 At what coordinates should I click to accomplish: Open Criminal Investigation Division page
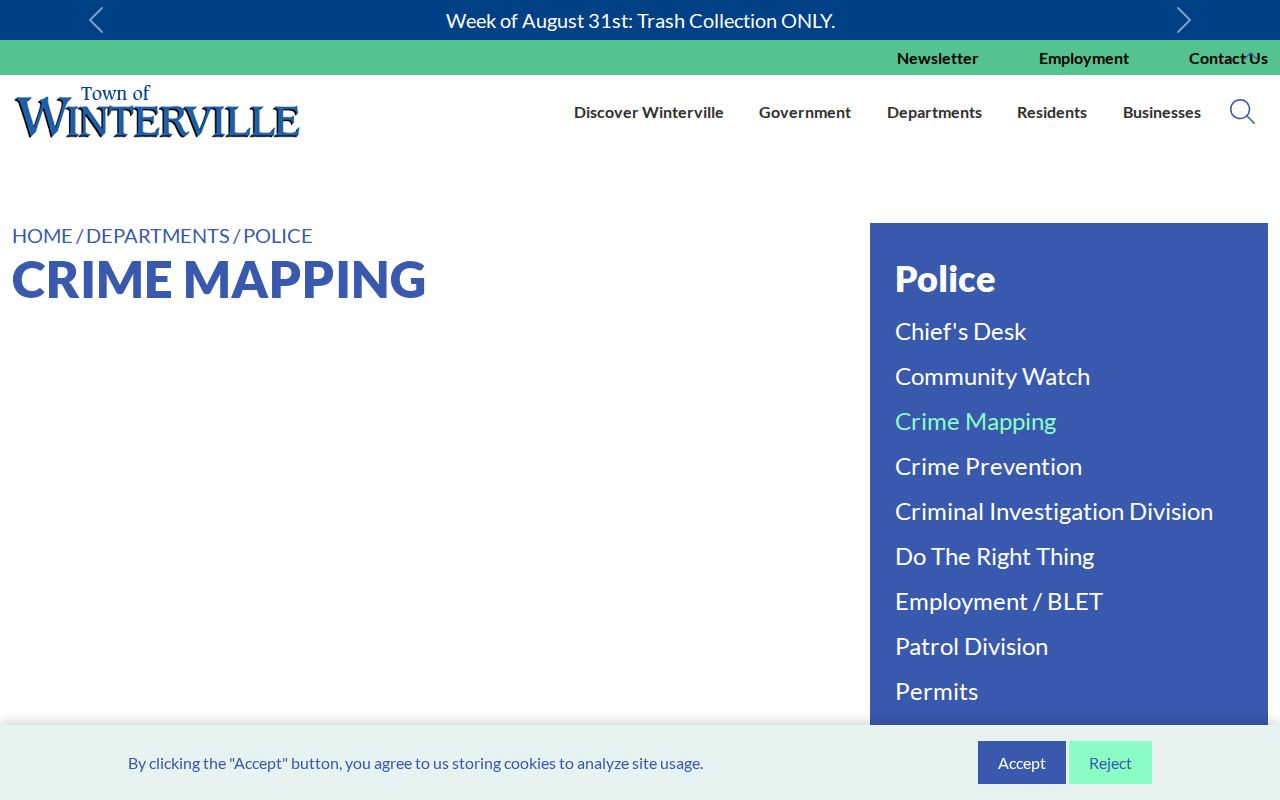point(1054,512)
